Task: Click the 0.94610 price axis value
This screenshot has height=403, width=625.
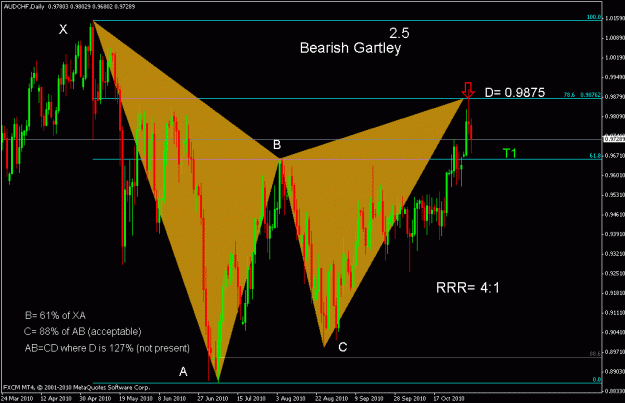Action: (x=615, y=214)
